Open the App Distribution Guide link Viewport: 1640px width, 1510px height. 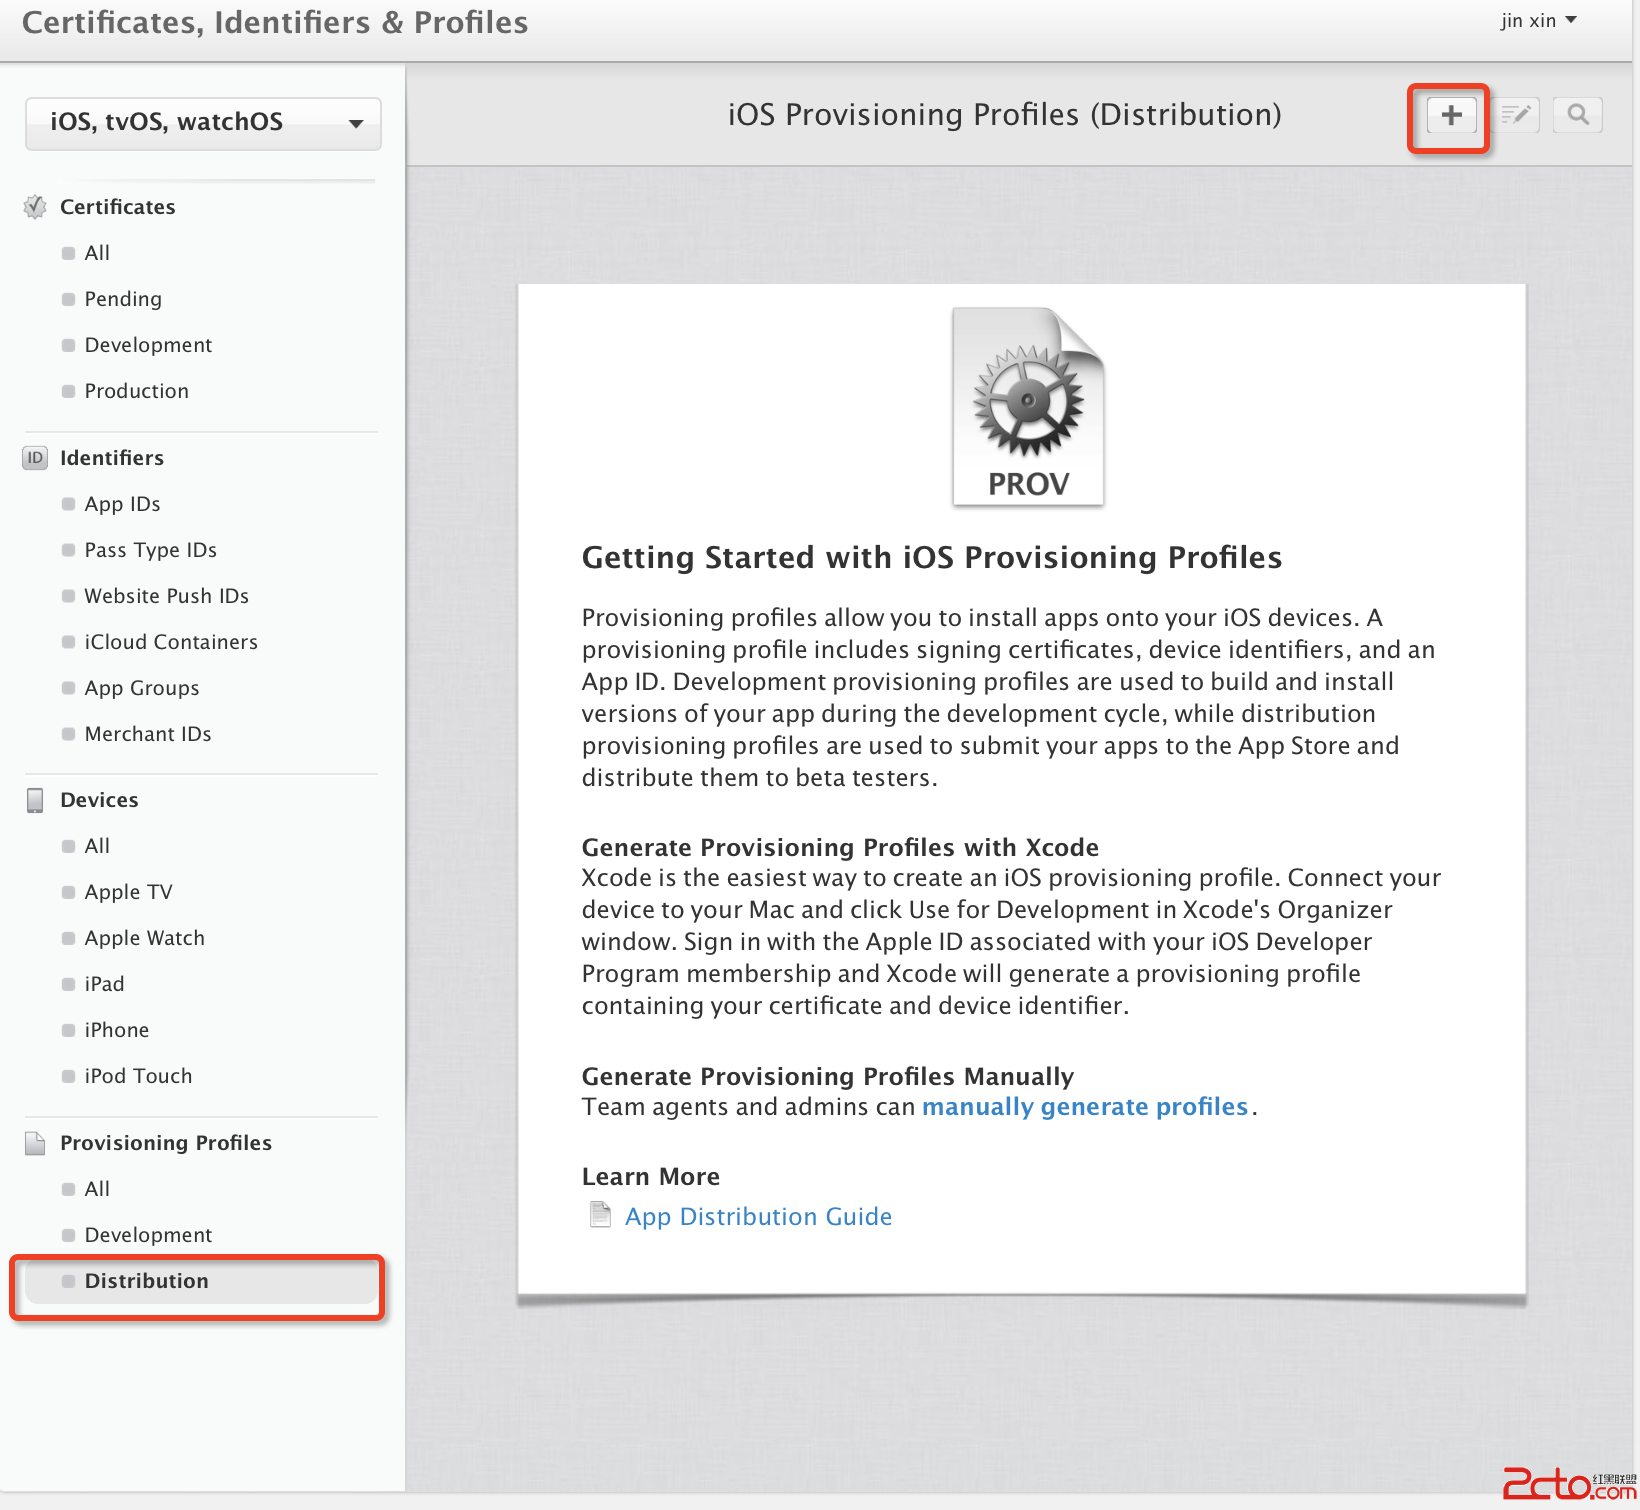click(758, 1216)
